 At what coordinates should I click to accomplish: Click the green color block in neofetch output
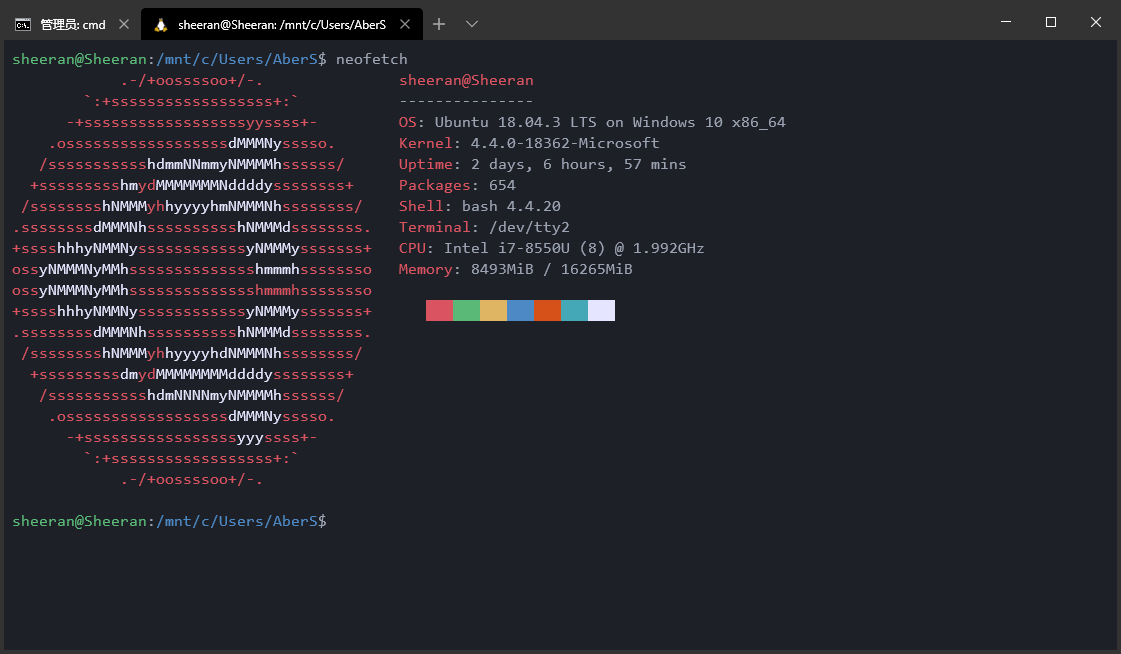tap(466, 311)
